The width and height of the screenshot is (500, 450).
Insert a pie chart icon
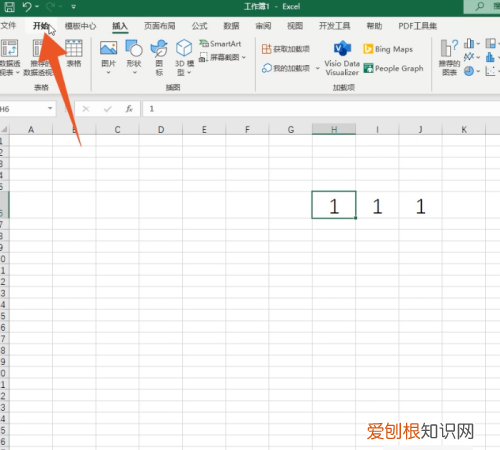click(469, 71)
